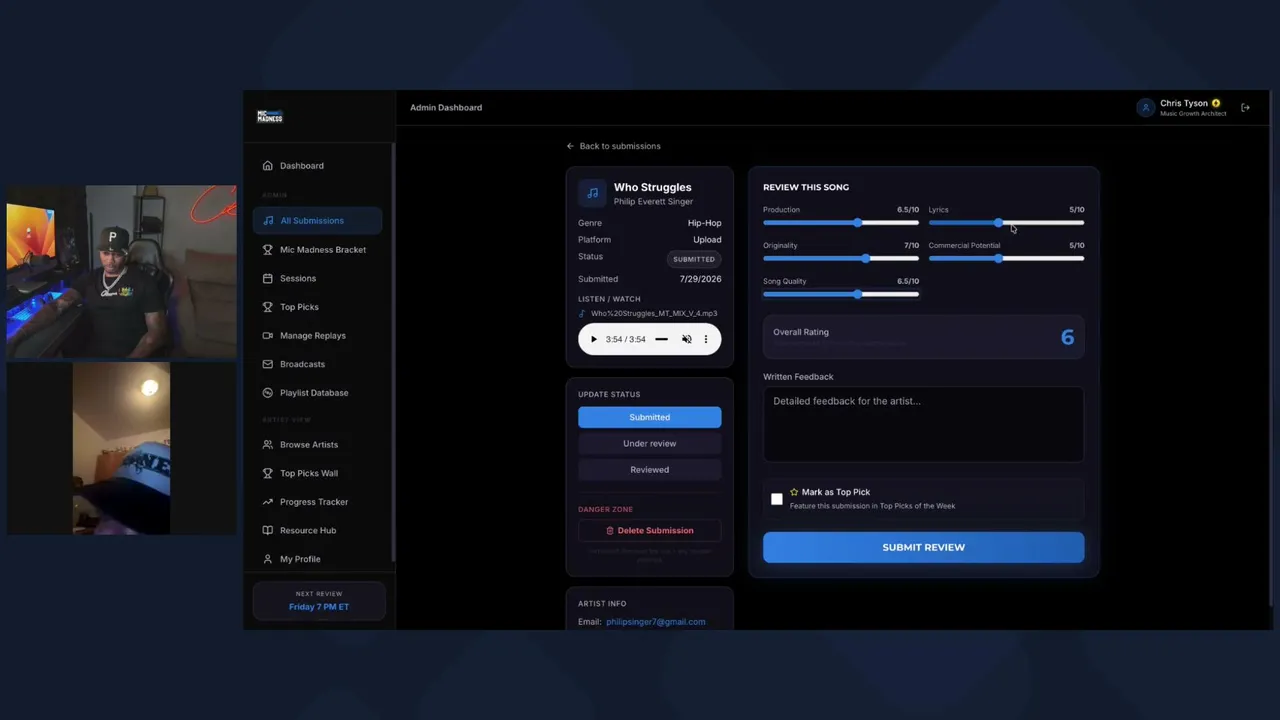Click the webcam feed of man in cap

pyautogui.click(x=121, y=272)
